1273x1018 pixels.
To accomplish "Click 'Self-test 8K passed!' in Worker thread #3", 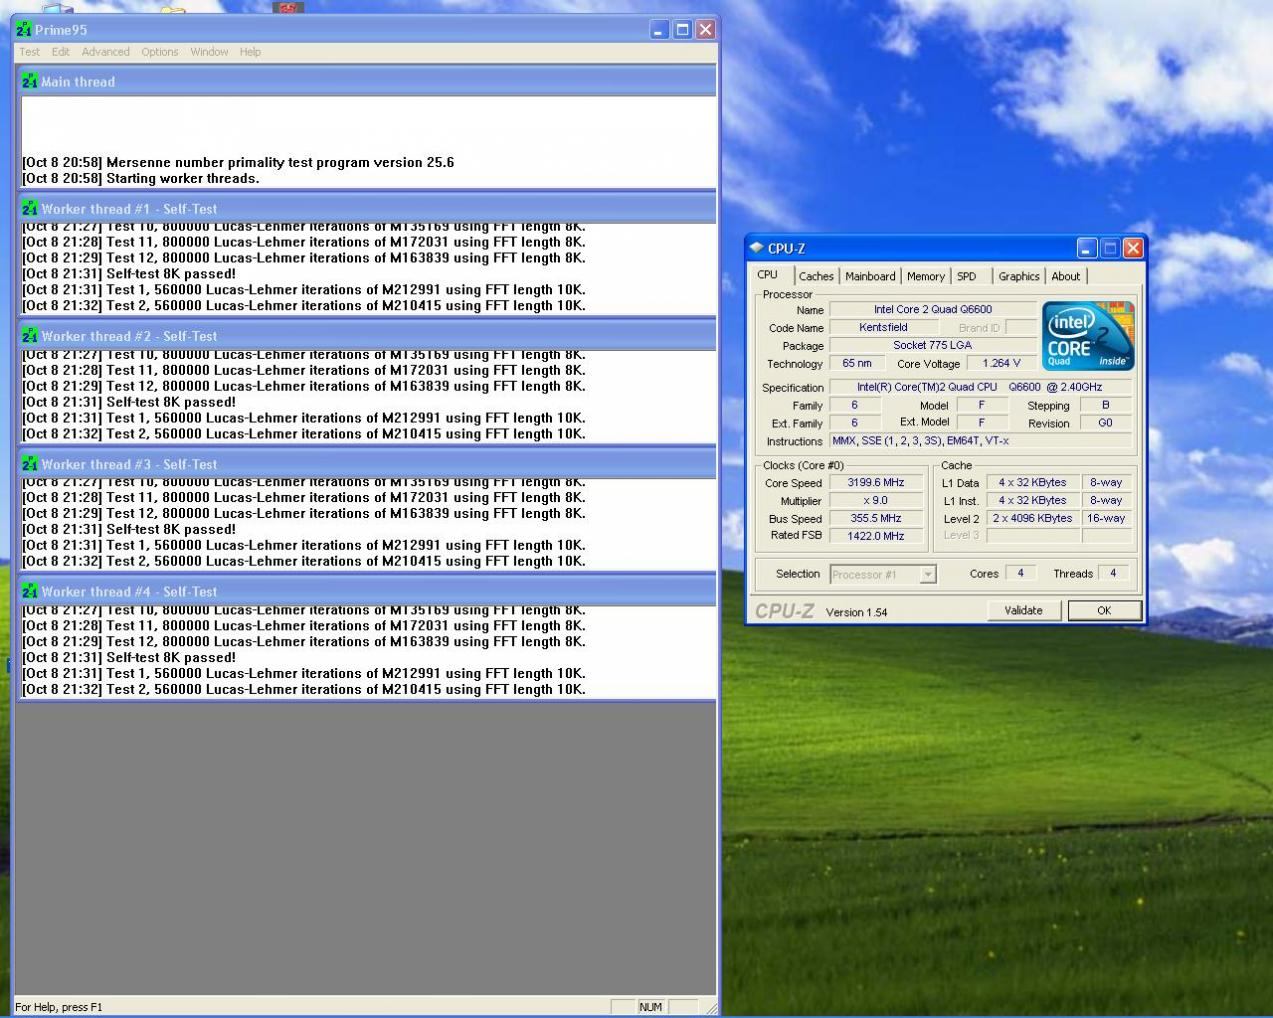I will click(171, 530).
